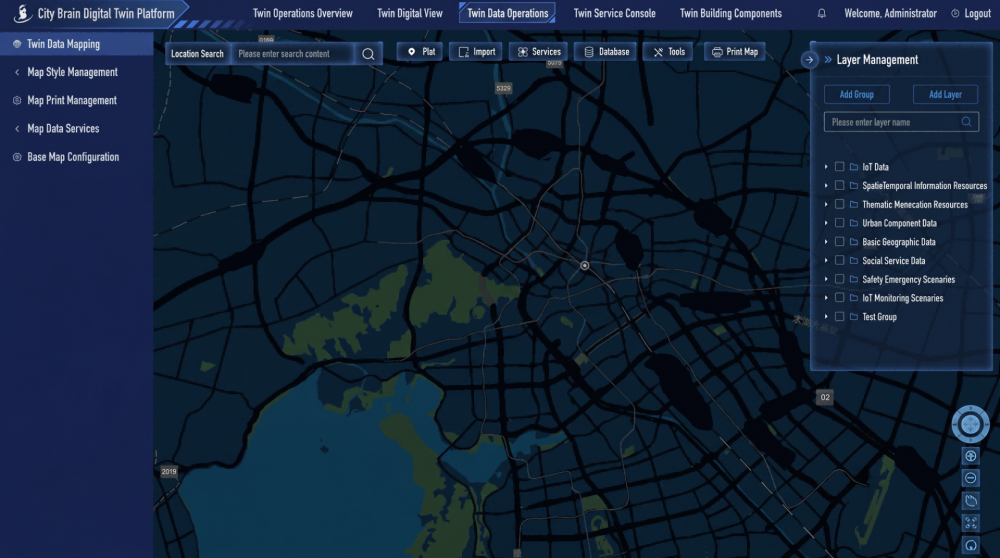Expand the Basic Geographic Data node
1000x558 pixels.
826,242
